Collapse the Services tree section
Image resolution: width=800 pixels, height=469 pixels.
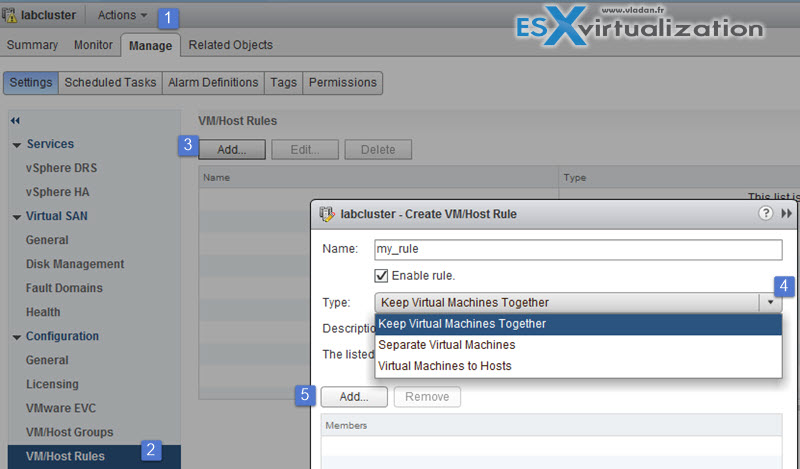17,145
